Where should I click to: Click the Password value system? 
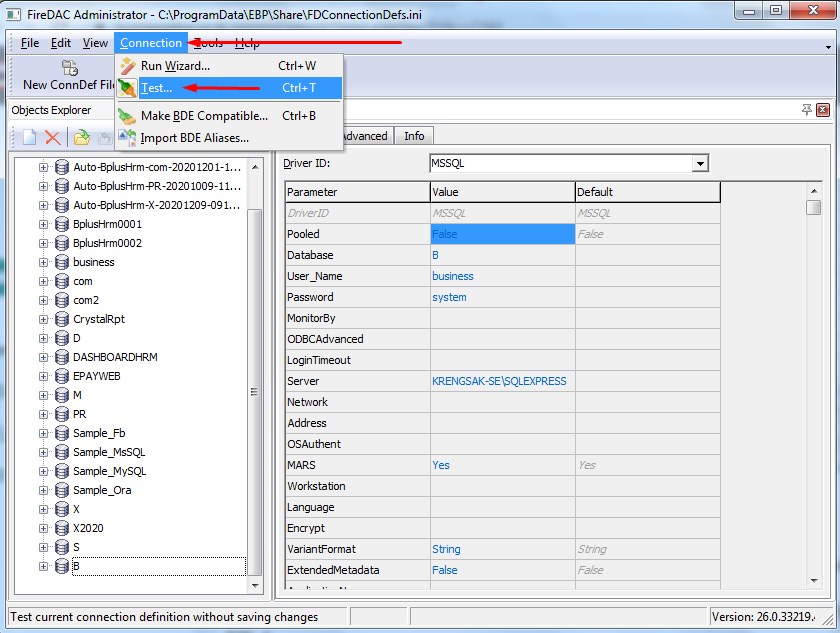click(x=502, y=297)
